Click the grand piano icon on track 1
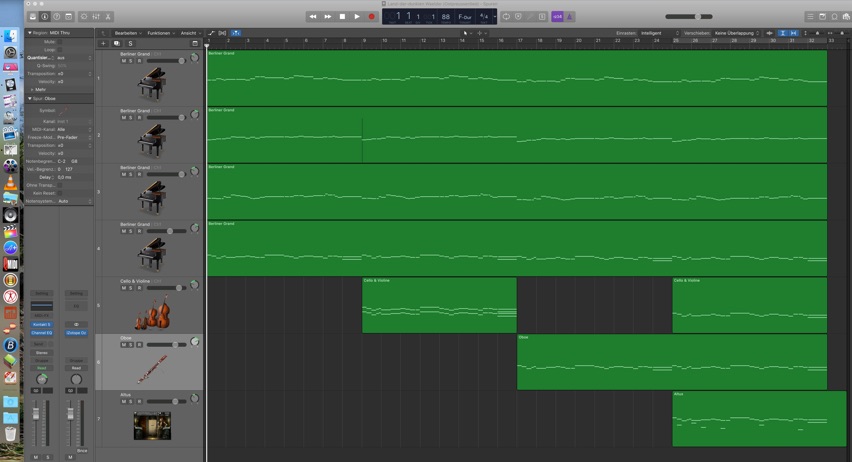The image size is (852, 462). tap(152, 84)
